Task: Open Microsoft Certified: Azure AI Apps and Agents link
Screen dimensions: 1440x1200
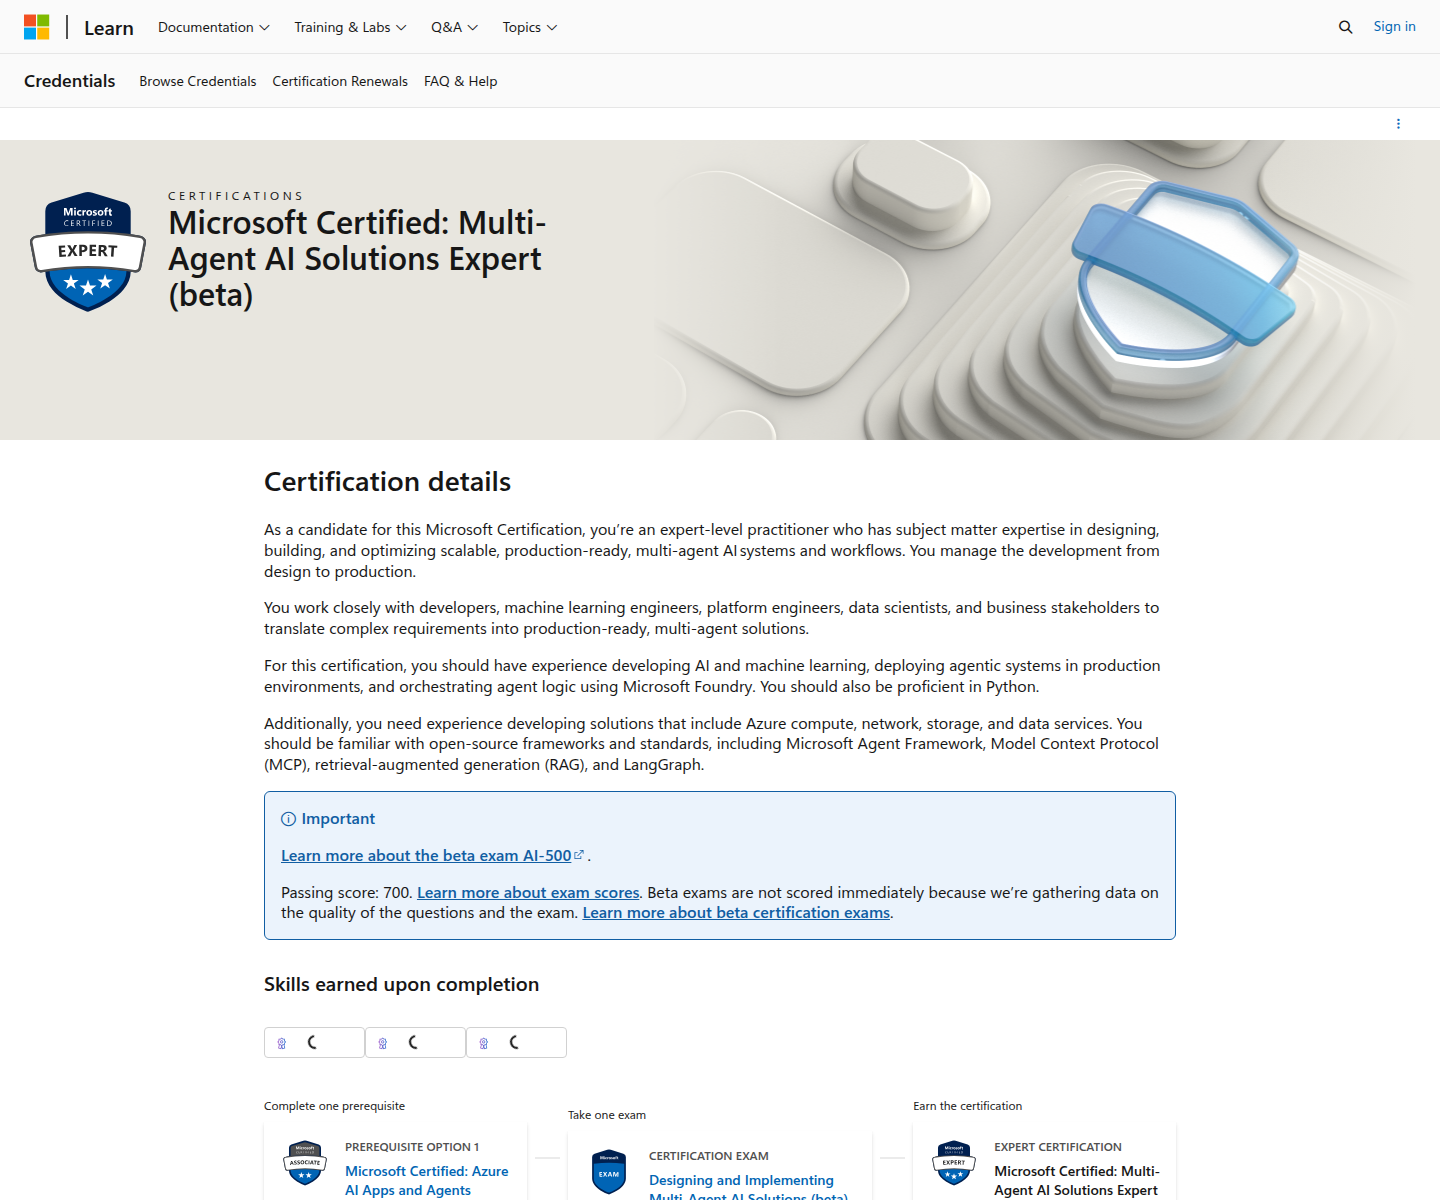Action: [427, 1180]
